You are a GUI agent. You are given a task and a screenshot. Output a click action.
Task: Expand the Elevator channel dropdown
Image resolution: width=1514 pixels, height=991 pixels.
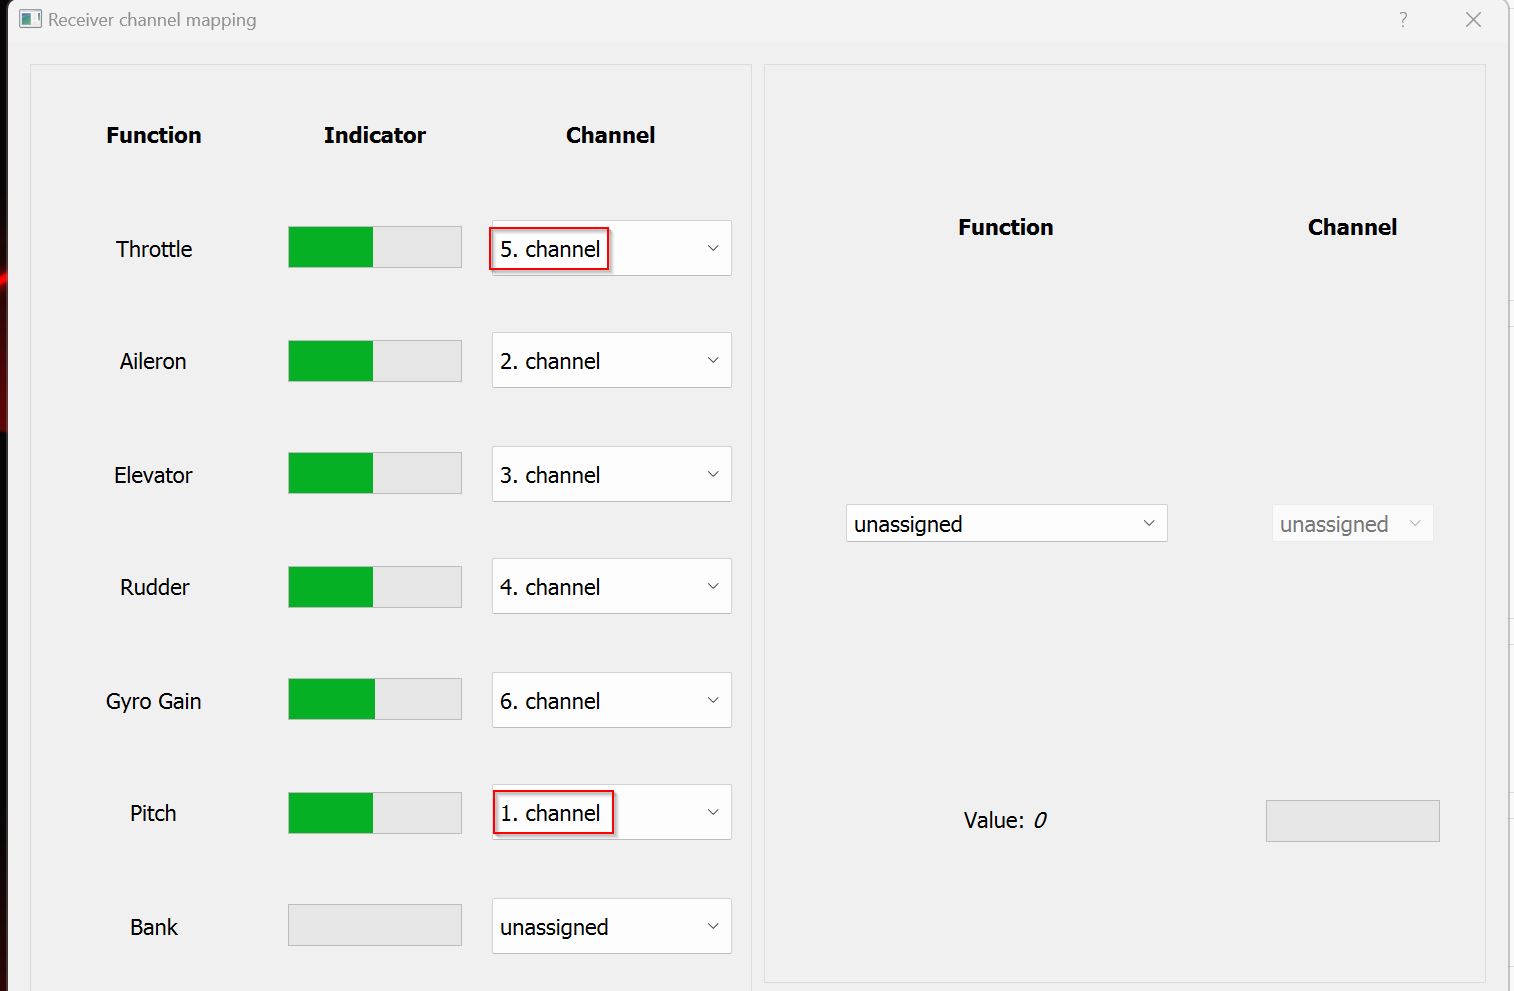point(611,474)
